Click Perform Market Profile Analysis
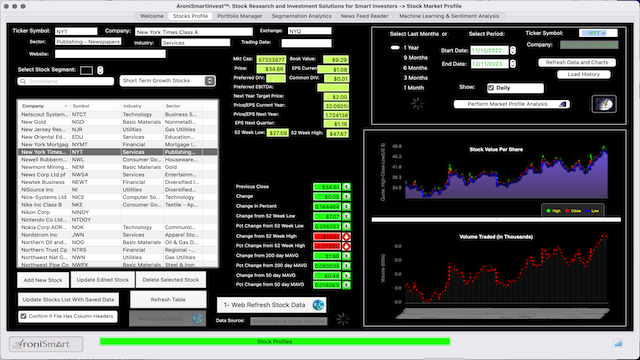Image resolution: width=640 pixels, height=360 pixels. pos(511,104)
